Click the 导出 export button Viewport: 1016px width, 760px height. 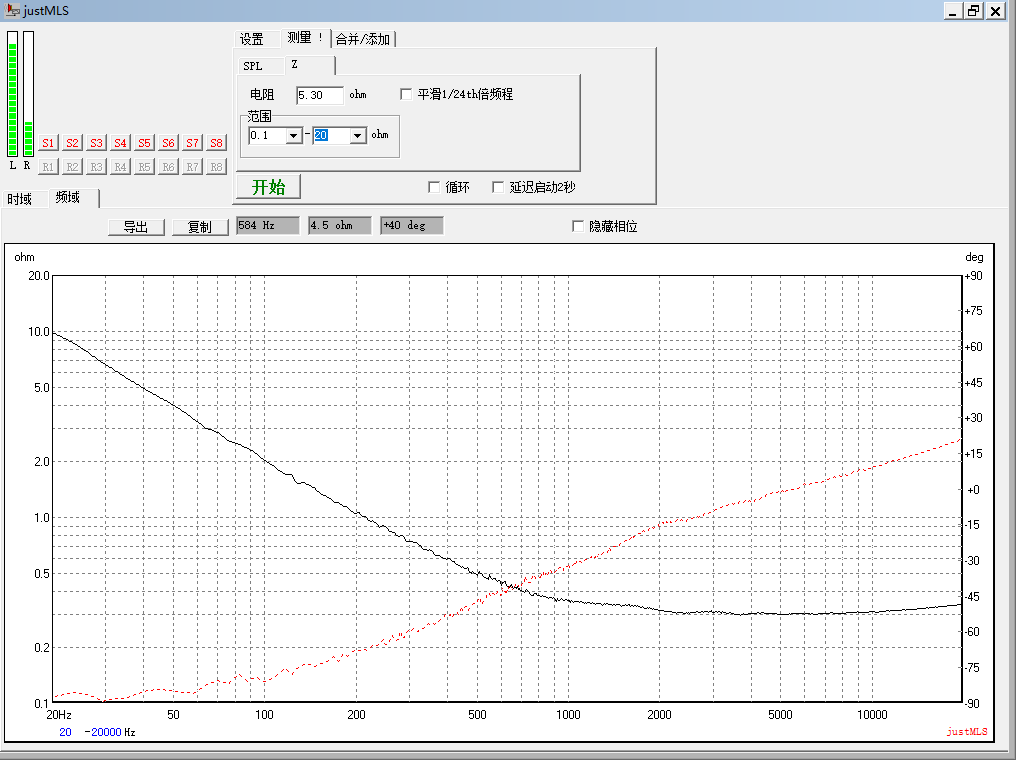(x=136, y=227)
